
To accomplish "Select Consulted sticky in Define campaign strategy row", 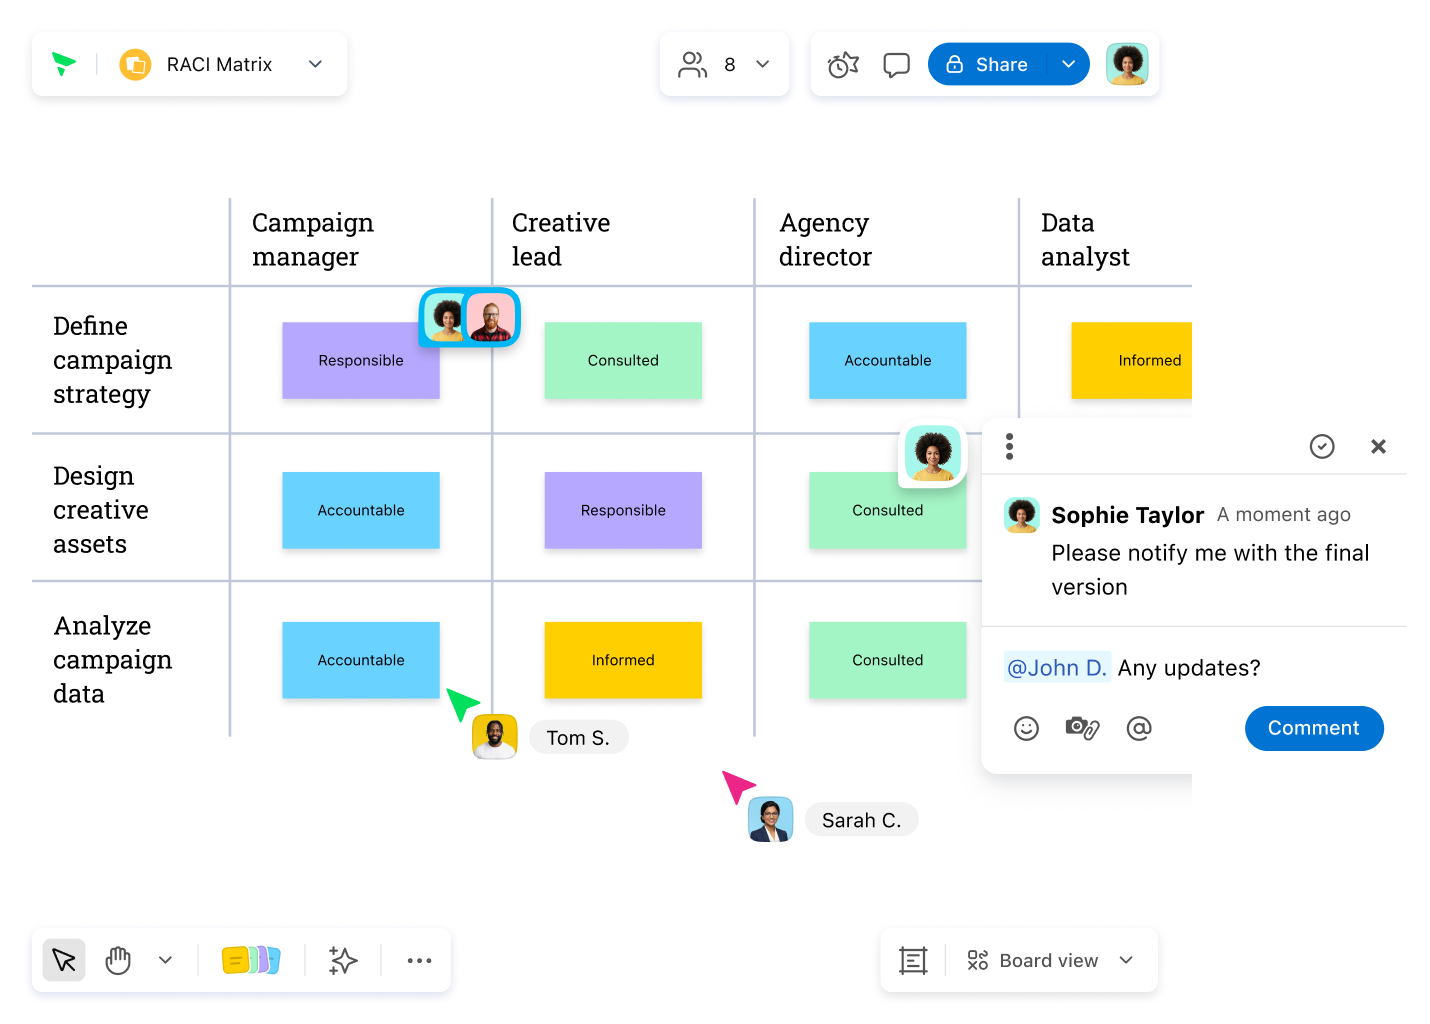I will point(623,360).
